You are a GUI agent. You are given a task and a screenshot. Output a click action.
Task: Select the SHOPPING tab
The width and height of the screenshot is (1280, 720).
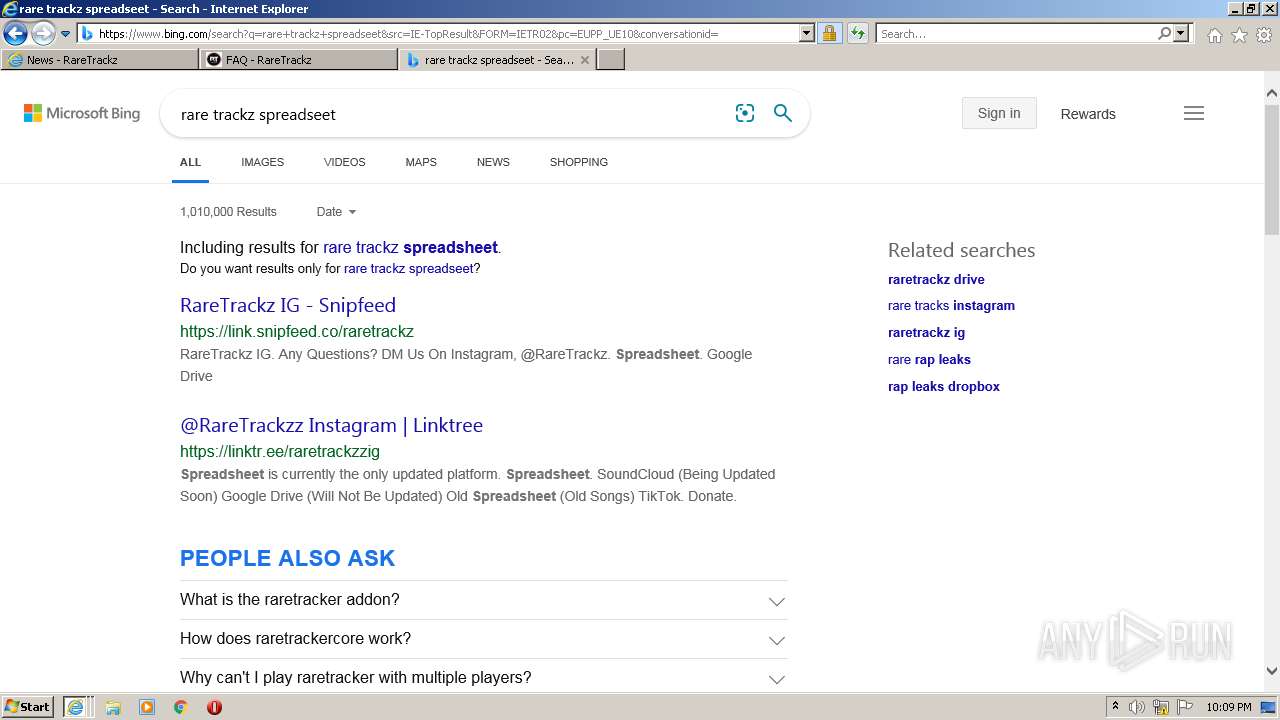point(578,162)
